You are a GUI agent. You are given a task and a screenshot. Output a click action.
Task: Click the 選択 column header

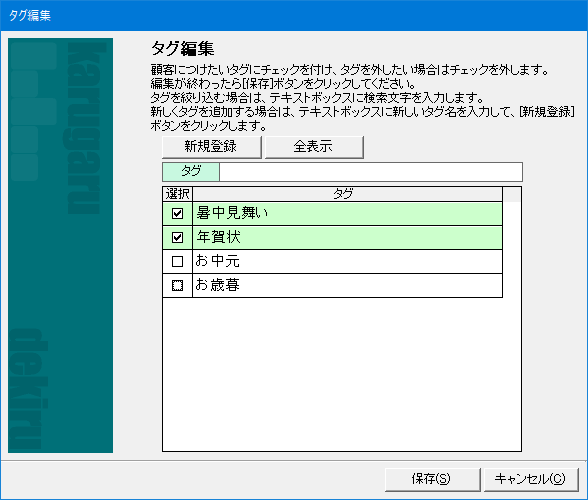point(177,194)
